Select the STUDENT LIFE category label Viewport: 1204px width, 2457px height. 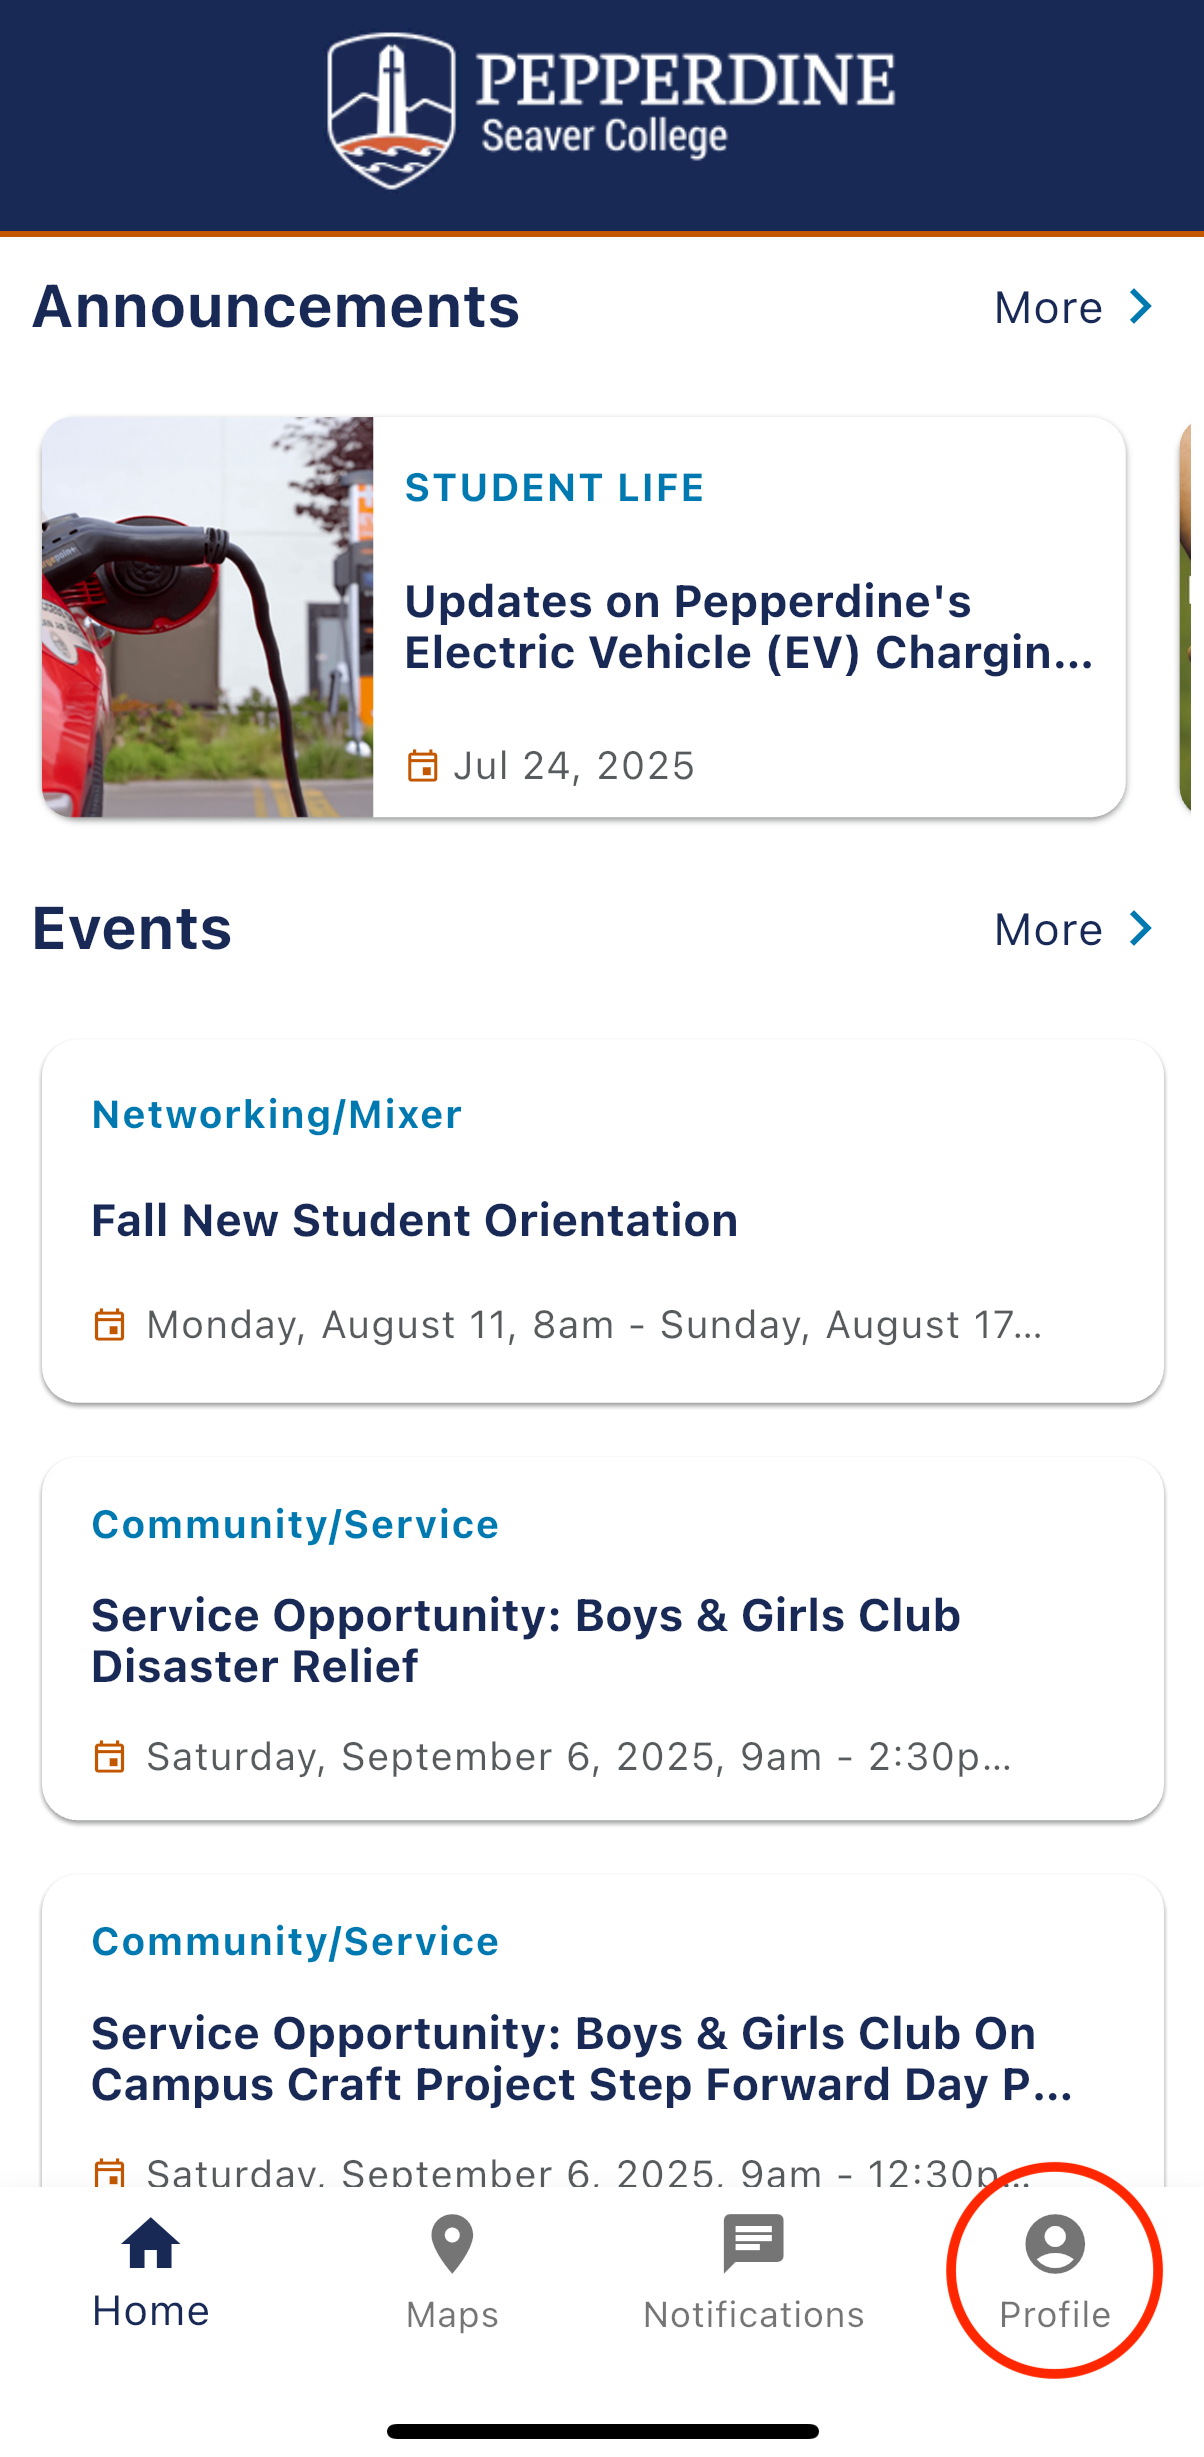[x=554, y=488]
